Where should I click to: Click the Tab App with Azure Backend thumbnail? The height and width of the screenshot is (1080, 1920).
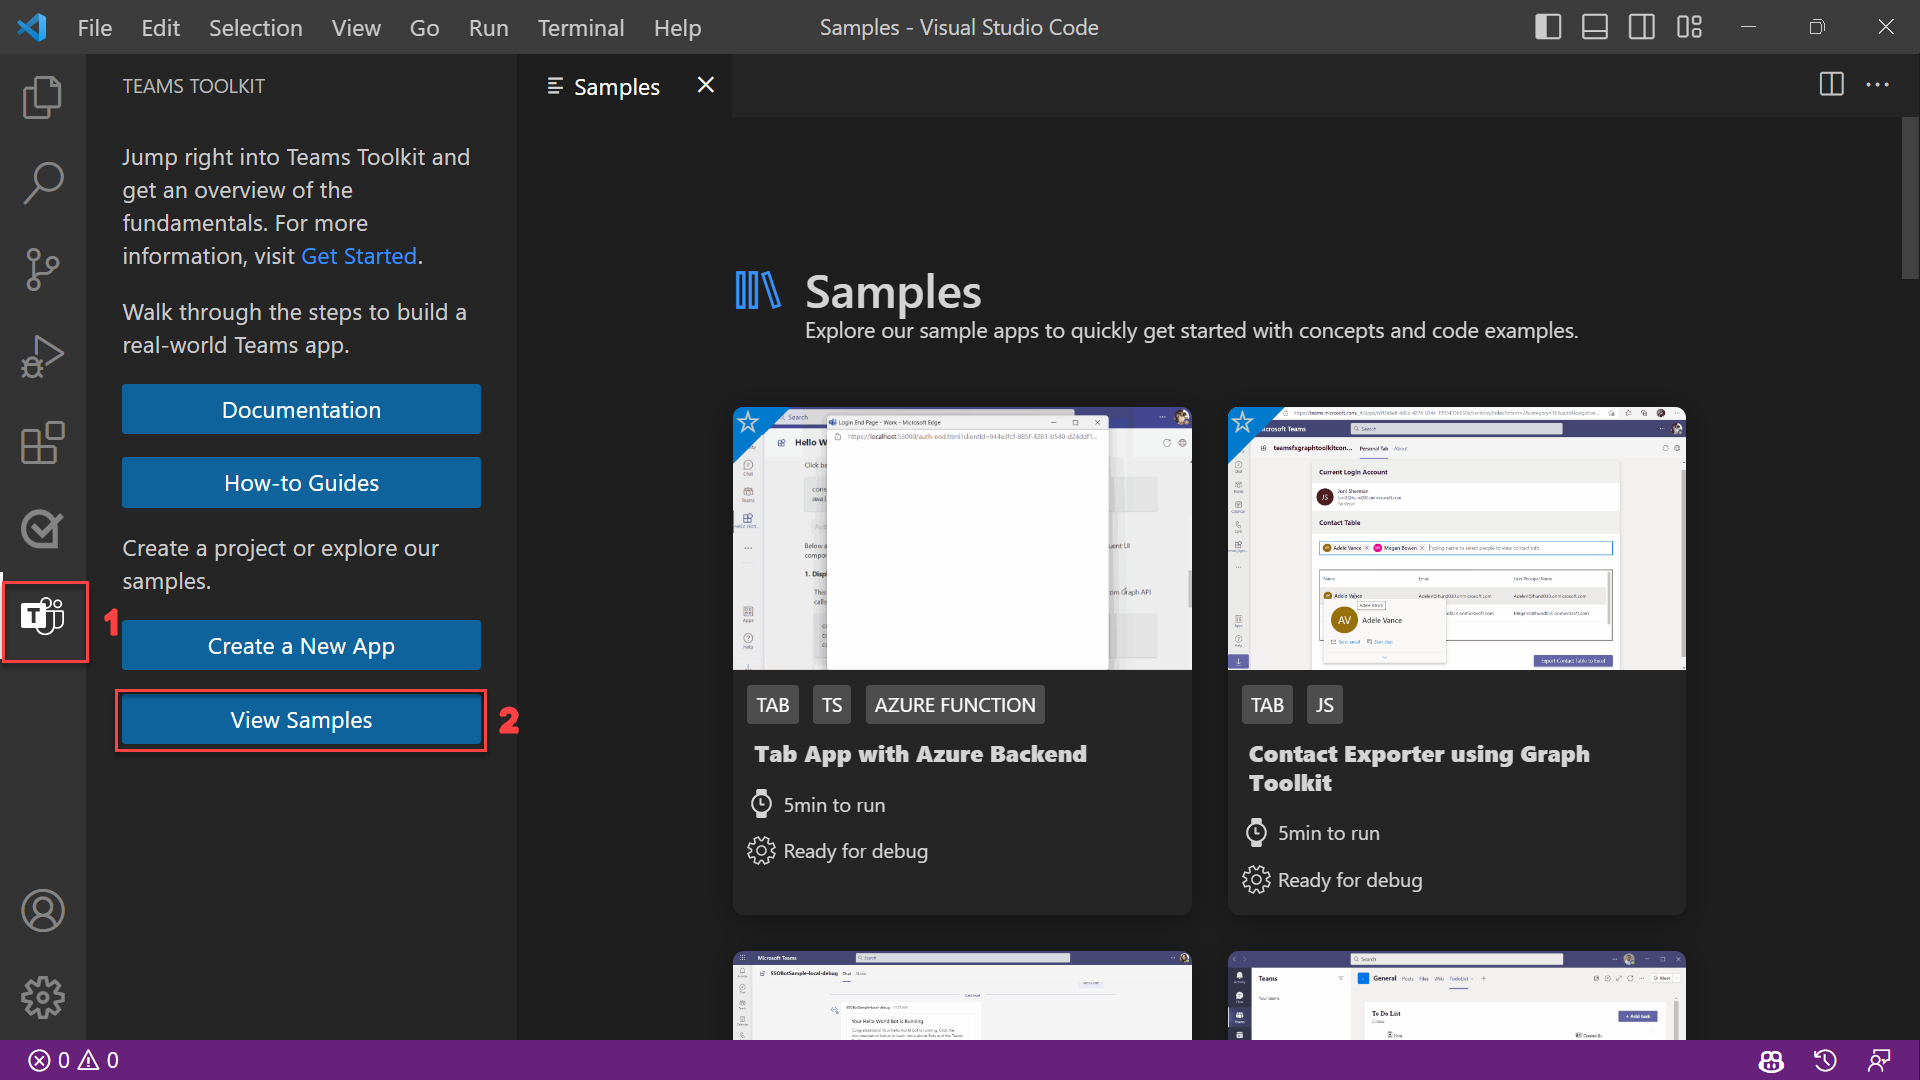[963, 539]
